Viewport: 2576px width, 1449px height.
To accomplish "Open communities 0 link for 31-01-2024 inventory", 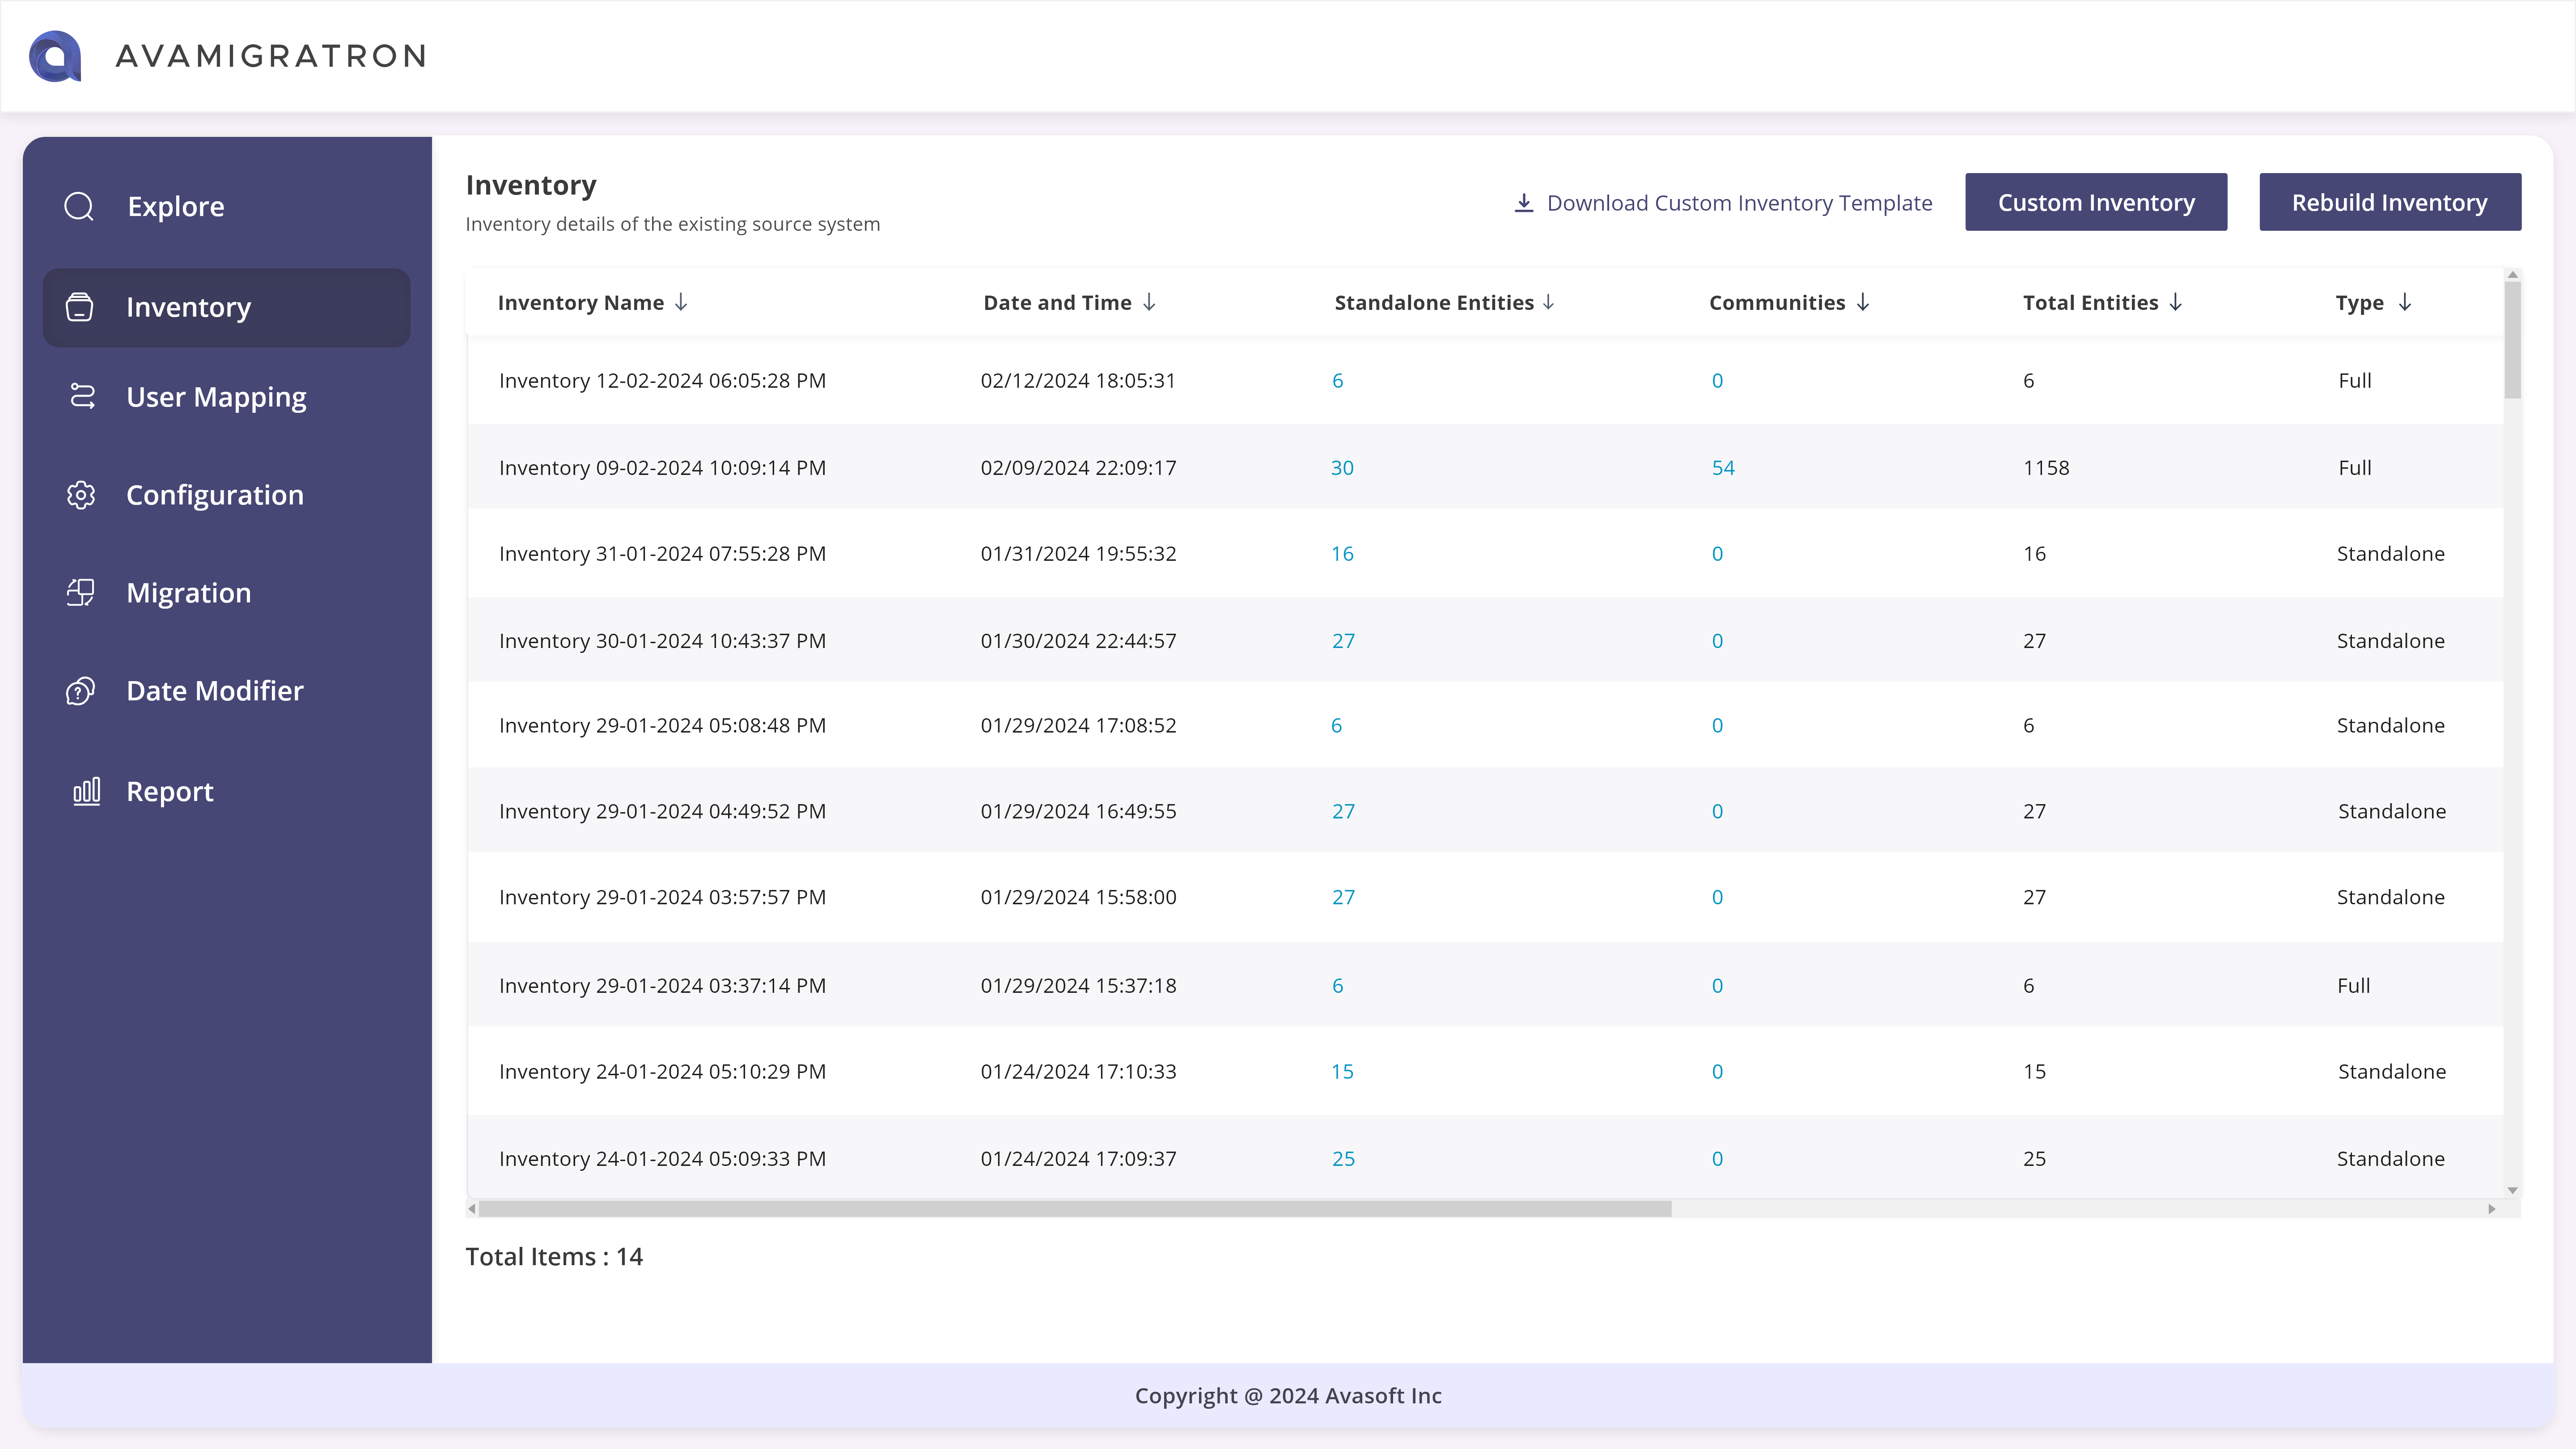I will click(1717, 554).
